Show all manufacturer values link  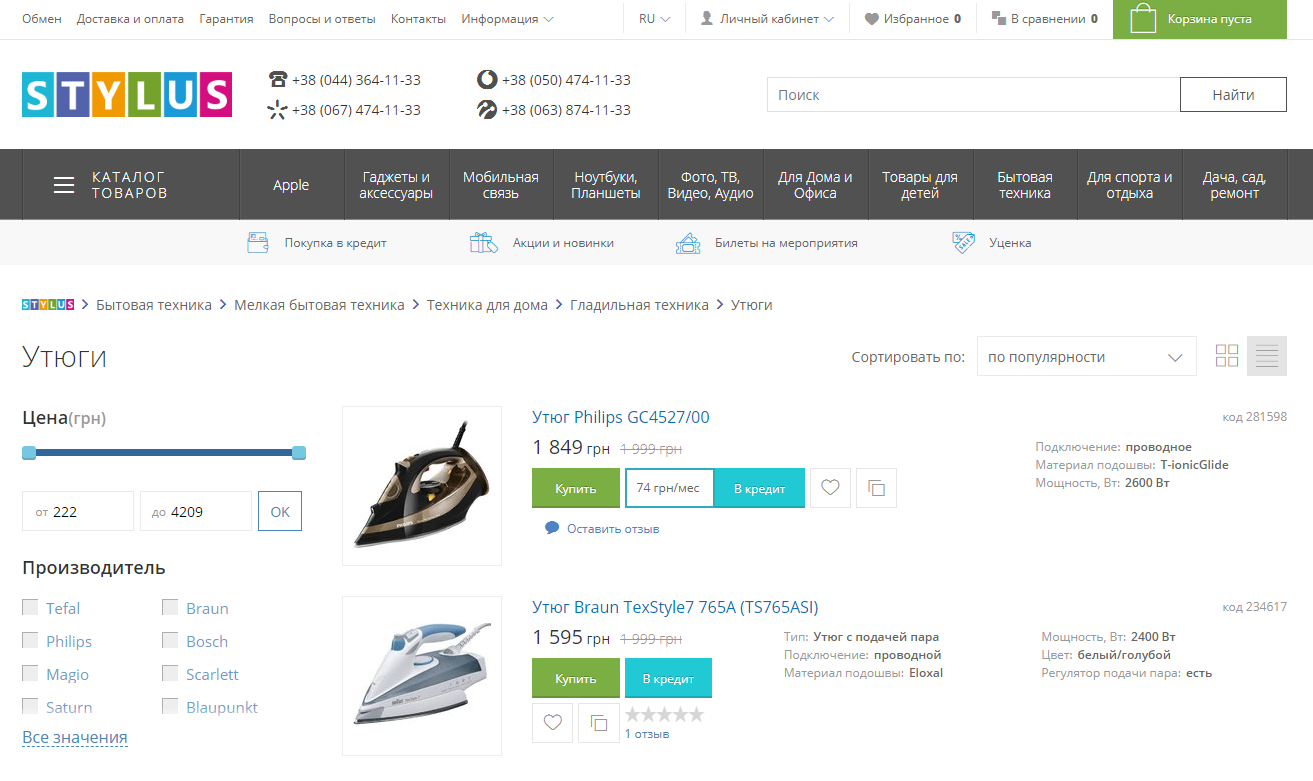coord(75,738)
